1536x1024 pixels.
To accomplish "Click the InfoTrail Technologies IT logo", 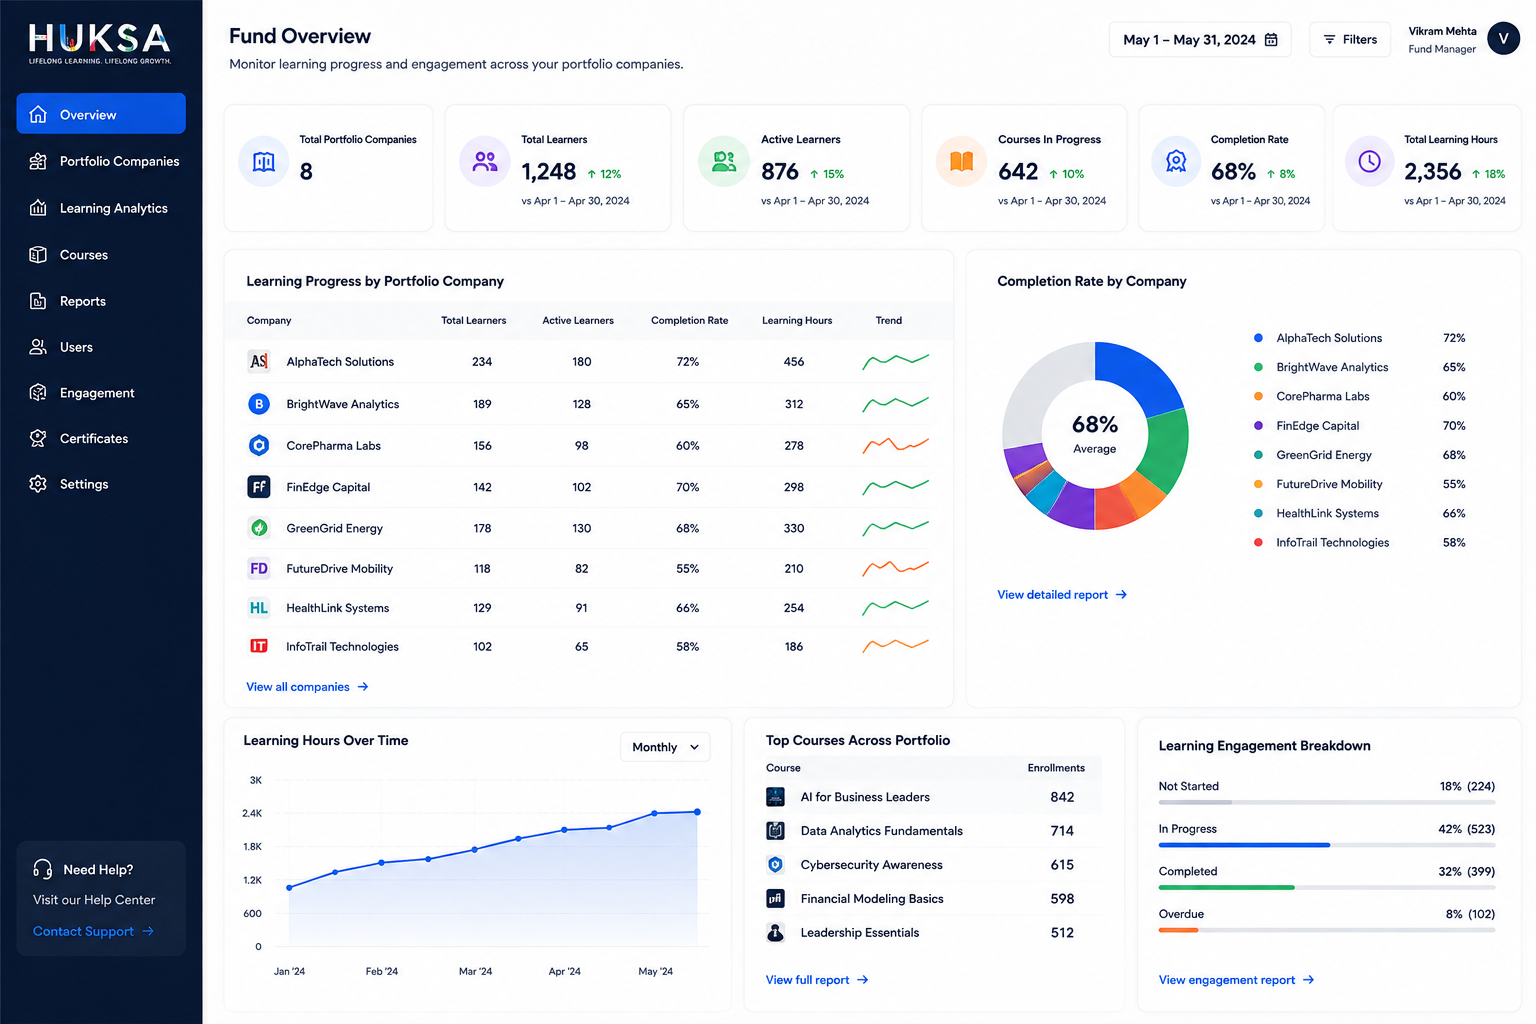I will tap(259, 646).
